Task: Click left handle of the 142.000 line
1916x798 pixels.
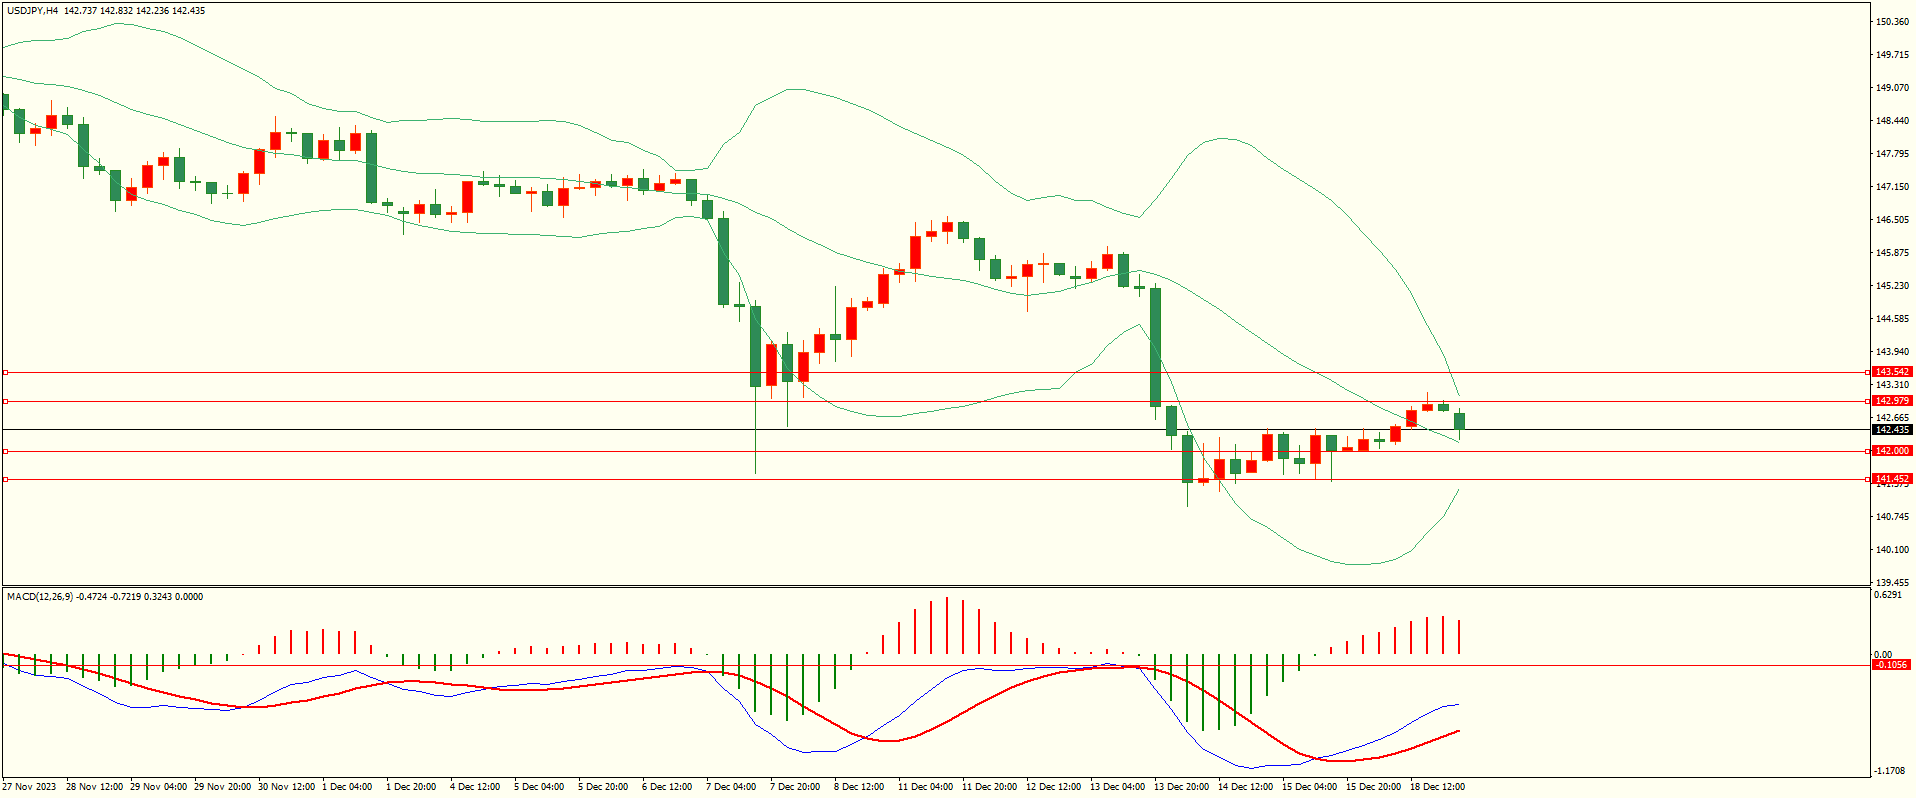Action: (x=5, y=451)
